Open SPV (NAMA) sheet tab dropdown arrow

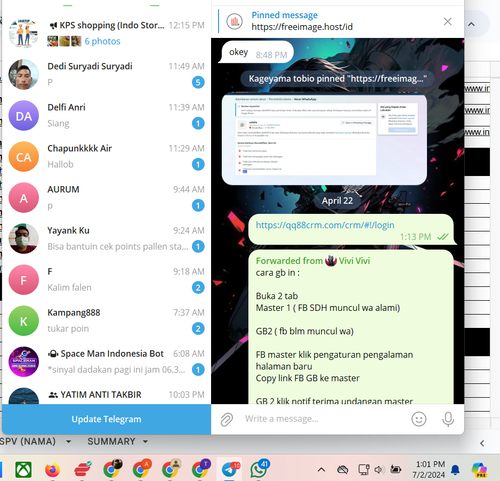point(68,442)
